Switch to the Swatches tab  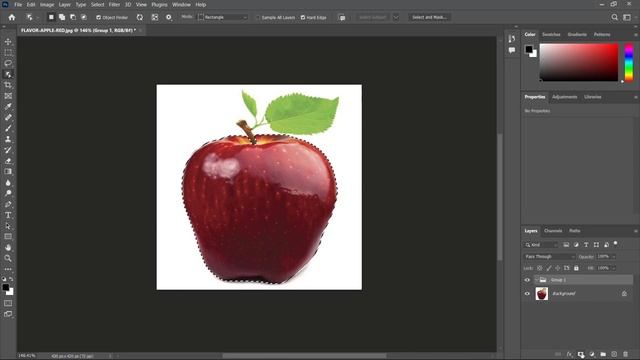[551, 34]
